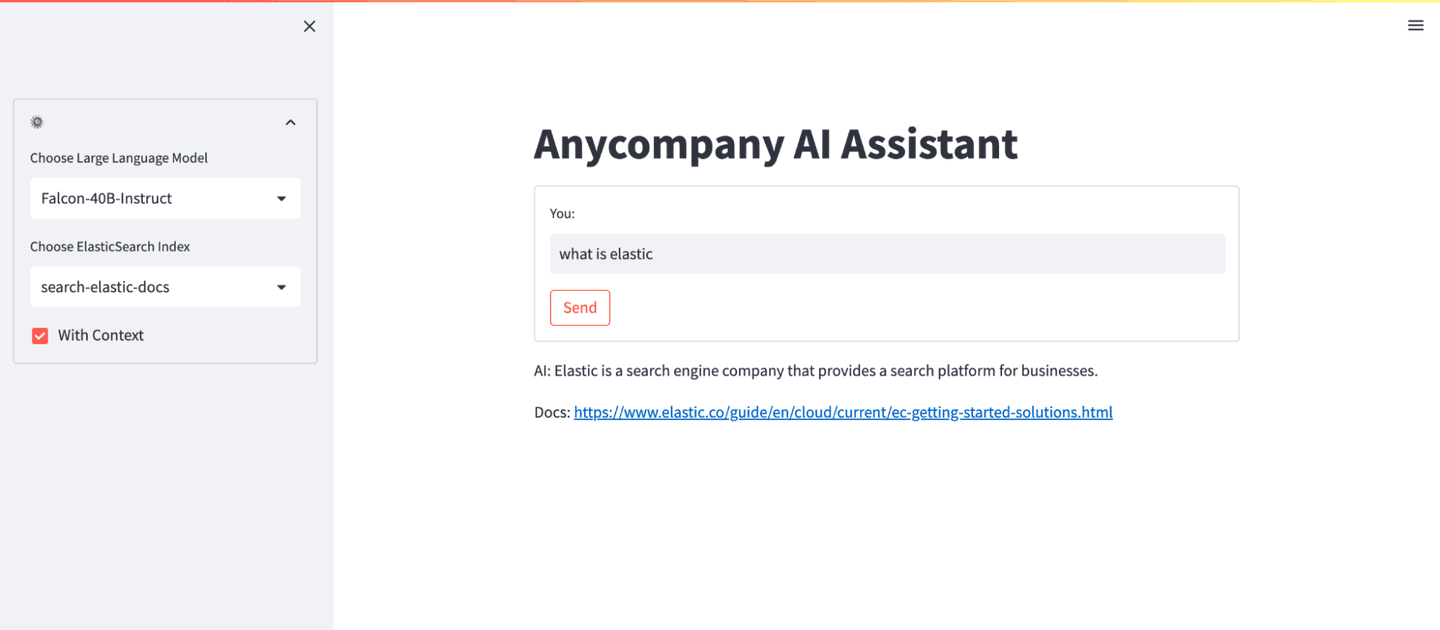Uncheck the With Context checkbox

coord(40,336)
